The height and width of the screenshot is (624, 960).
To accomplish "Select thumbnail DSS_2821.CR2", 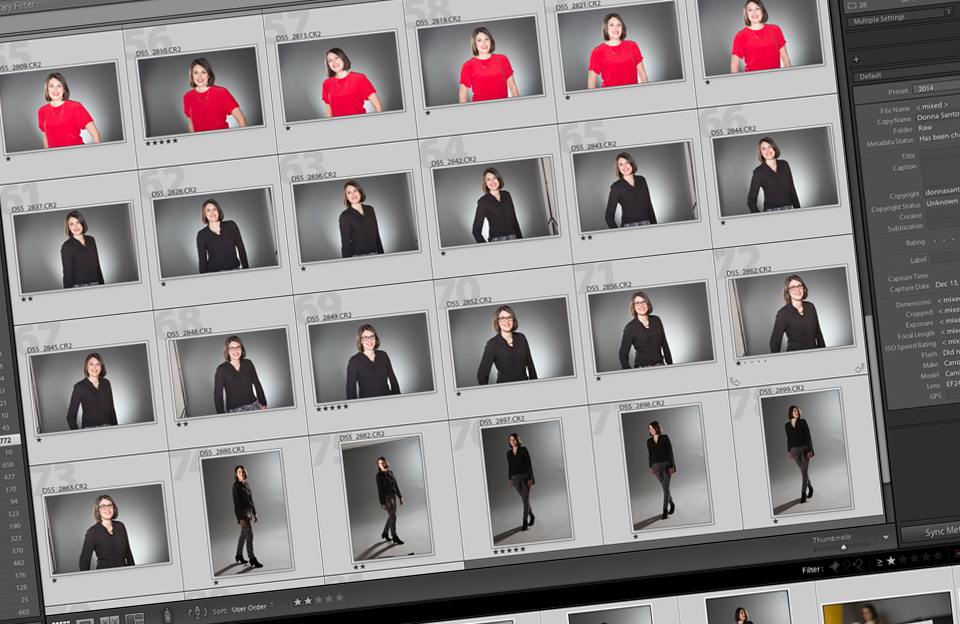I will 618,47.
